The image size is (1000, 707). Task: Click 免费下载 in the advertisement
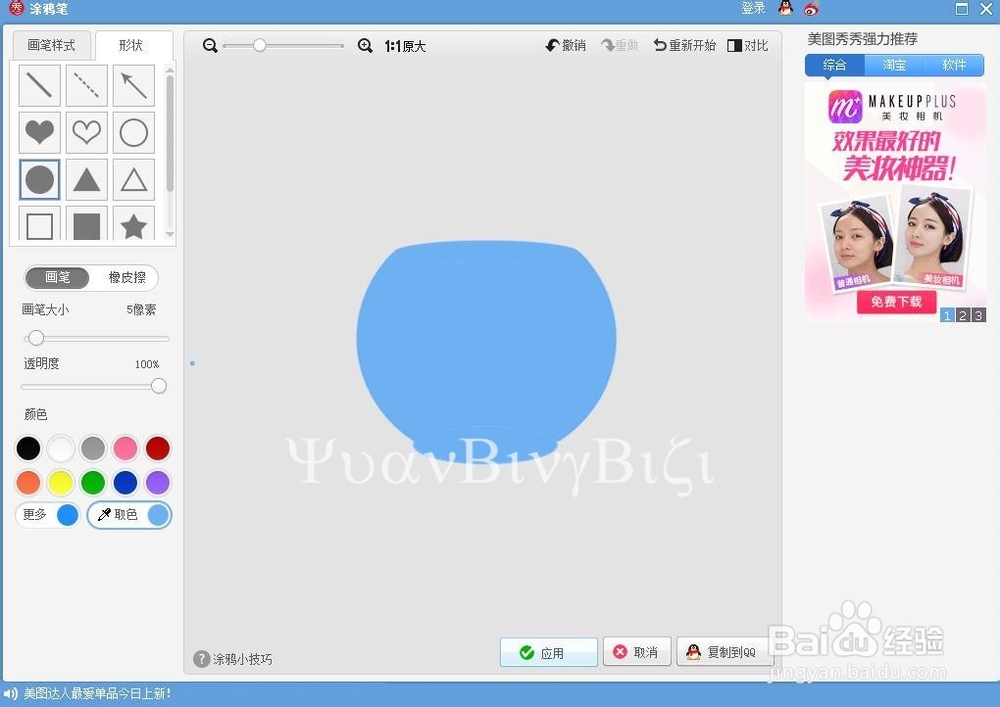coord(895,302)
